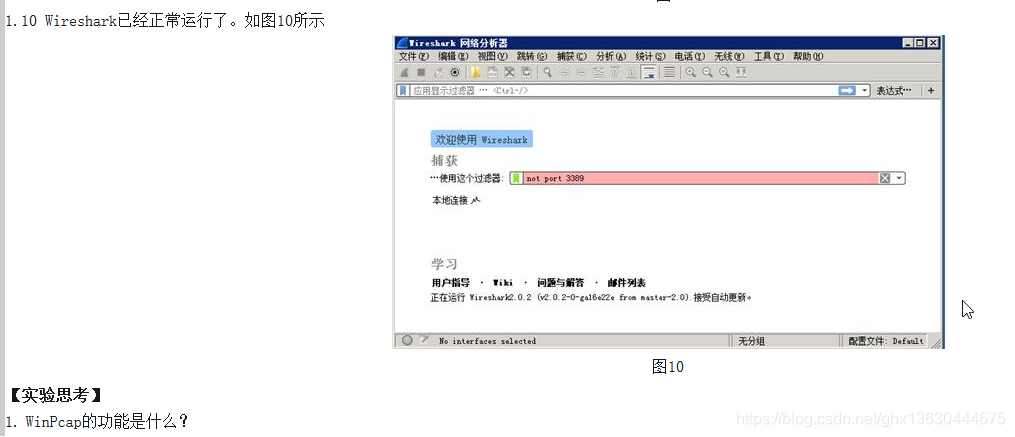Open the 用户指导 user guide link
The image size is (1015, 437).
click(451, 283)
